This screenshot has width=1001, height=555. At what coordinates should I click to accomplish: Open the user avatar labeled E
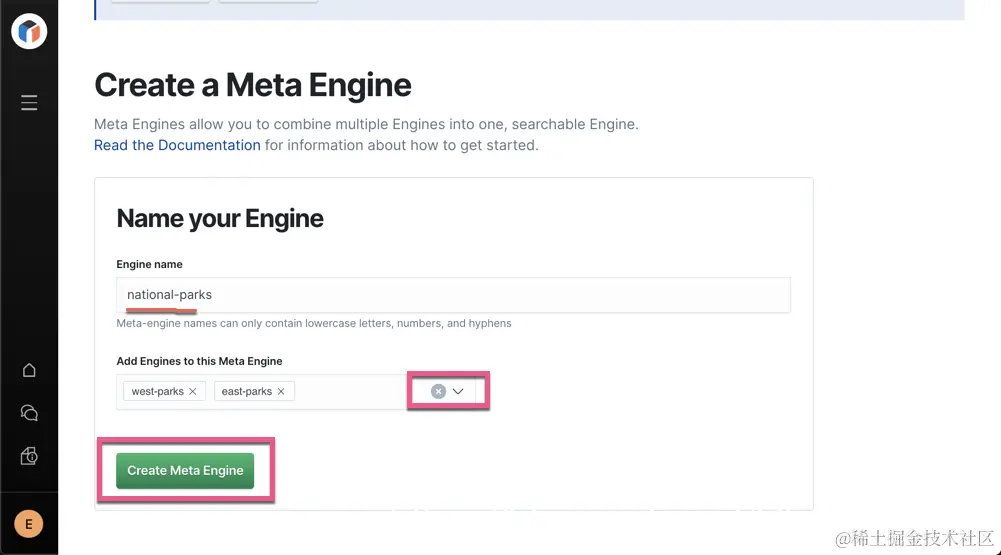tap(29, 523)
